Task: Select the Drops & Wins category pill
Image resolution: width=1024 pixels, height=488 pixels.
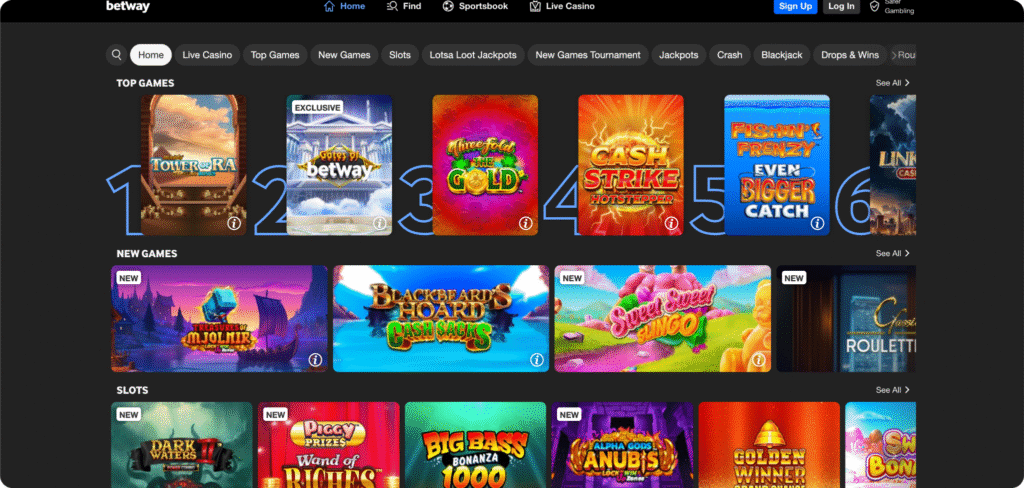Action: pyautogui.click(x=850, y=55)
